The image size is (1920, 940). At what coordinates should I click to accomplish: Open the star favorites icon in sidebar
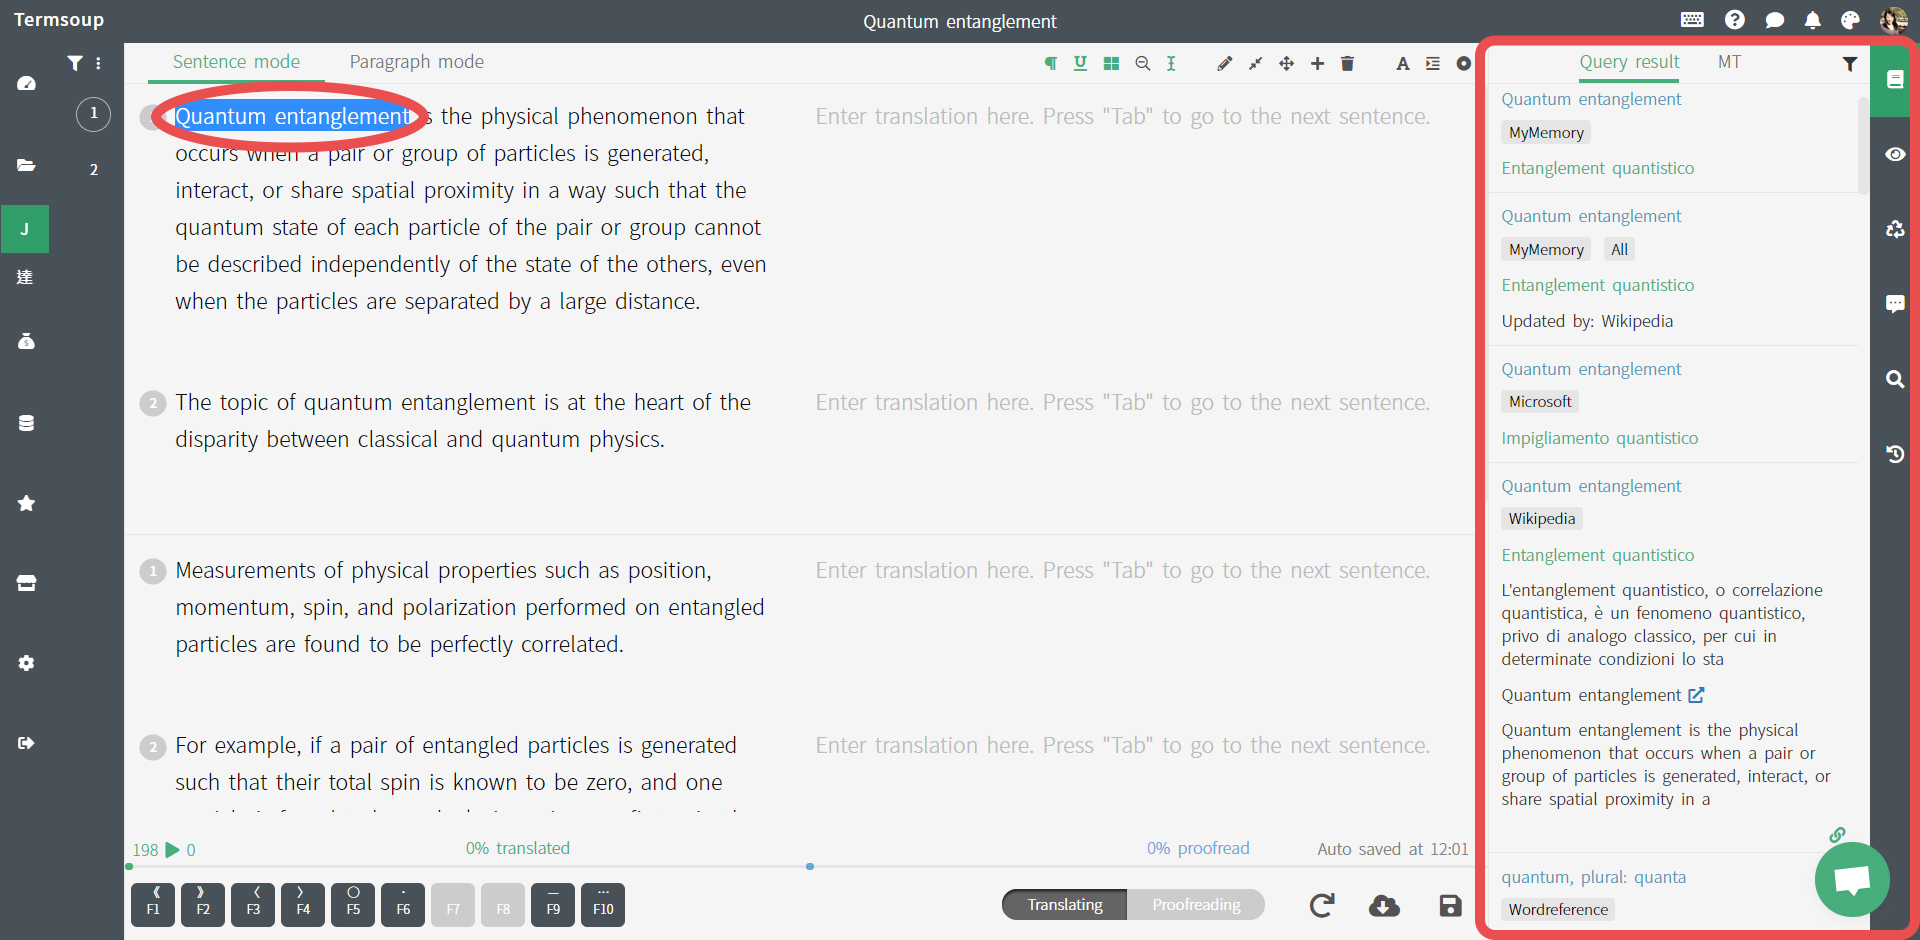26,503
